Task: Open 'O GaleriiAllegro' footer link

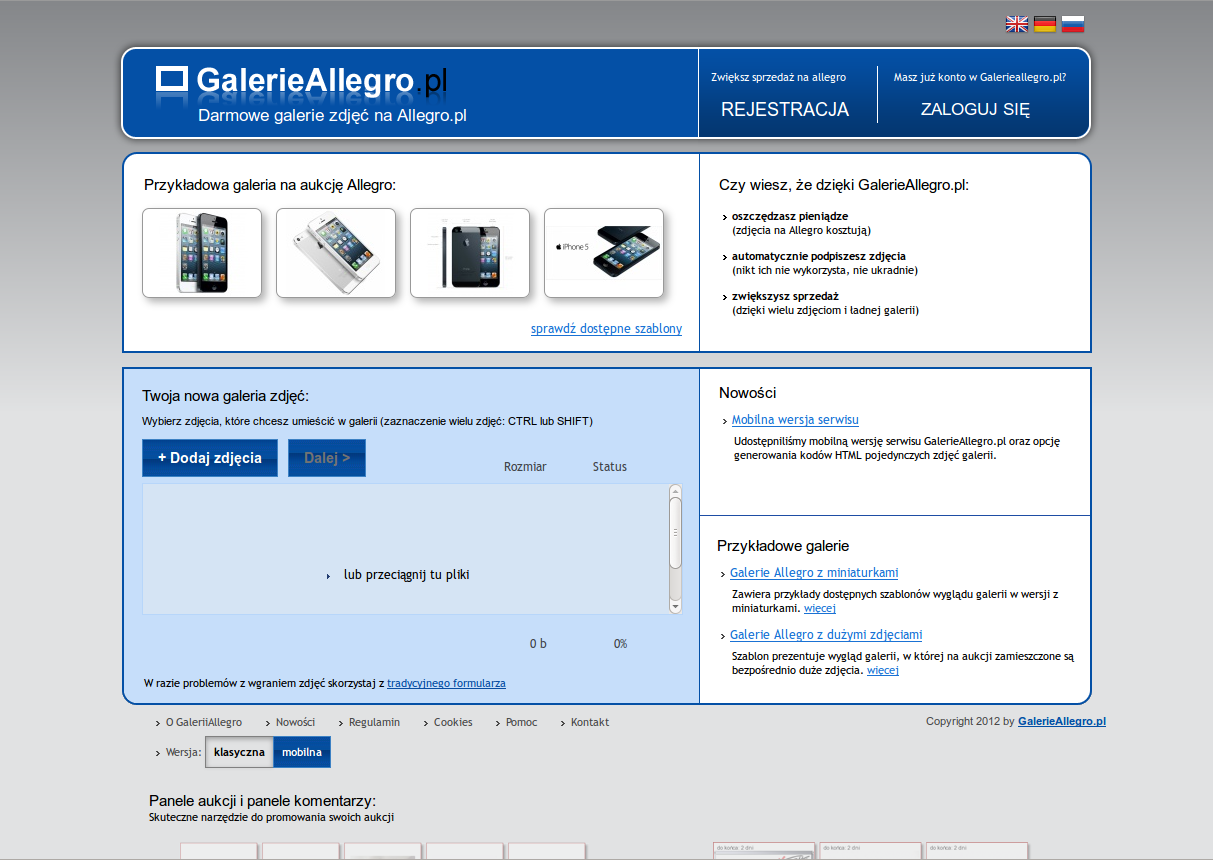Action: tap(204, 722)
